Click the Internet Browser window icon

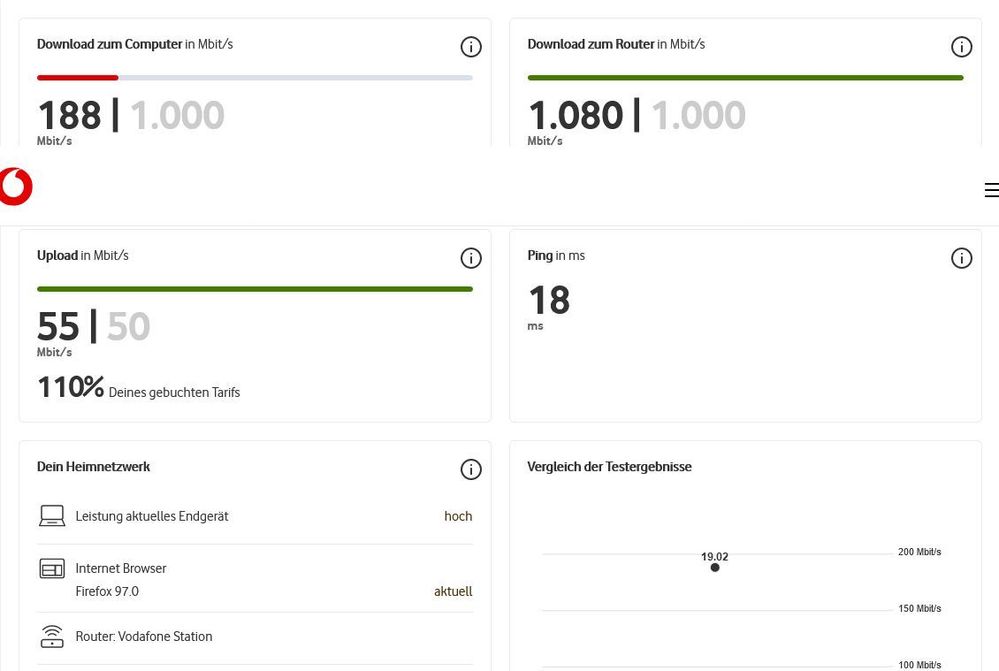coord(52,569)
